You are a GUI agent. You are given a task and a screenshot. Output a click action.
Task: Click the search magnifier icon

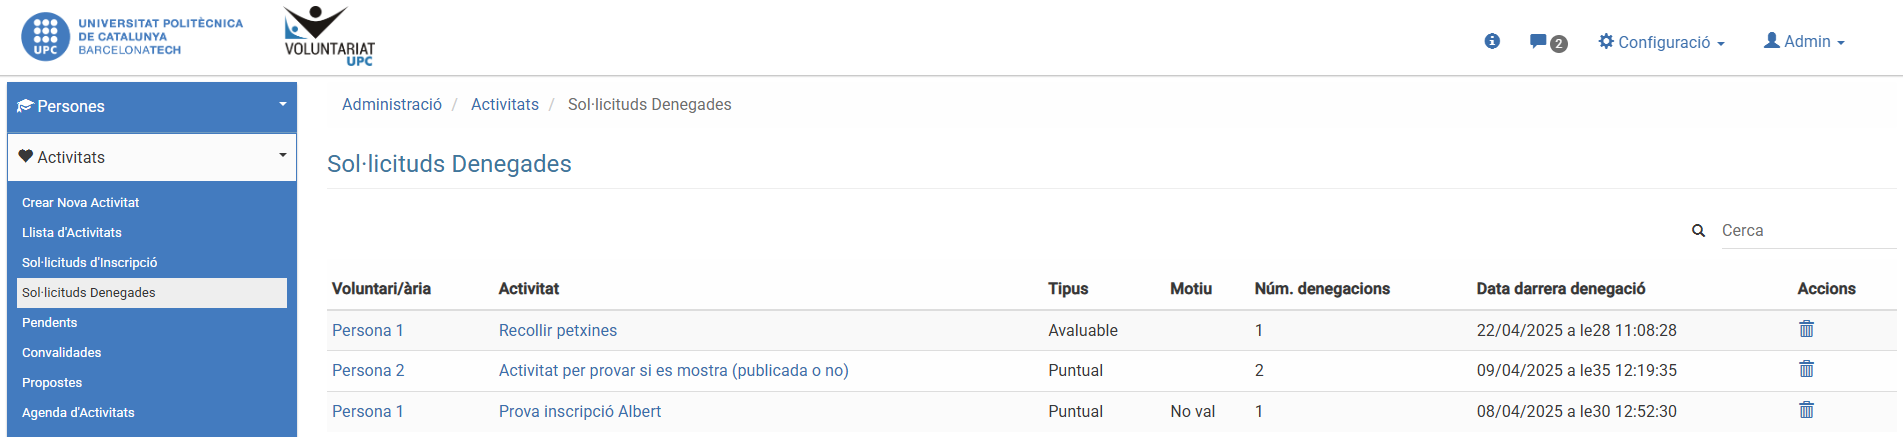coord(1698,231)
